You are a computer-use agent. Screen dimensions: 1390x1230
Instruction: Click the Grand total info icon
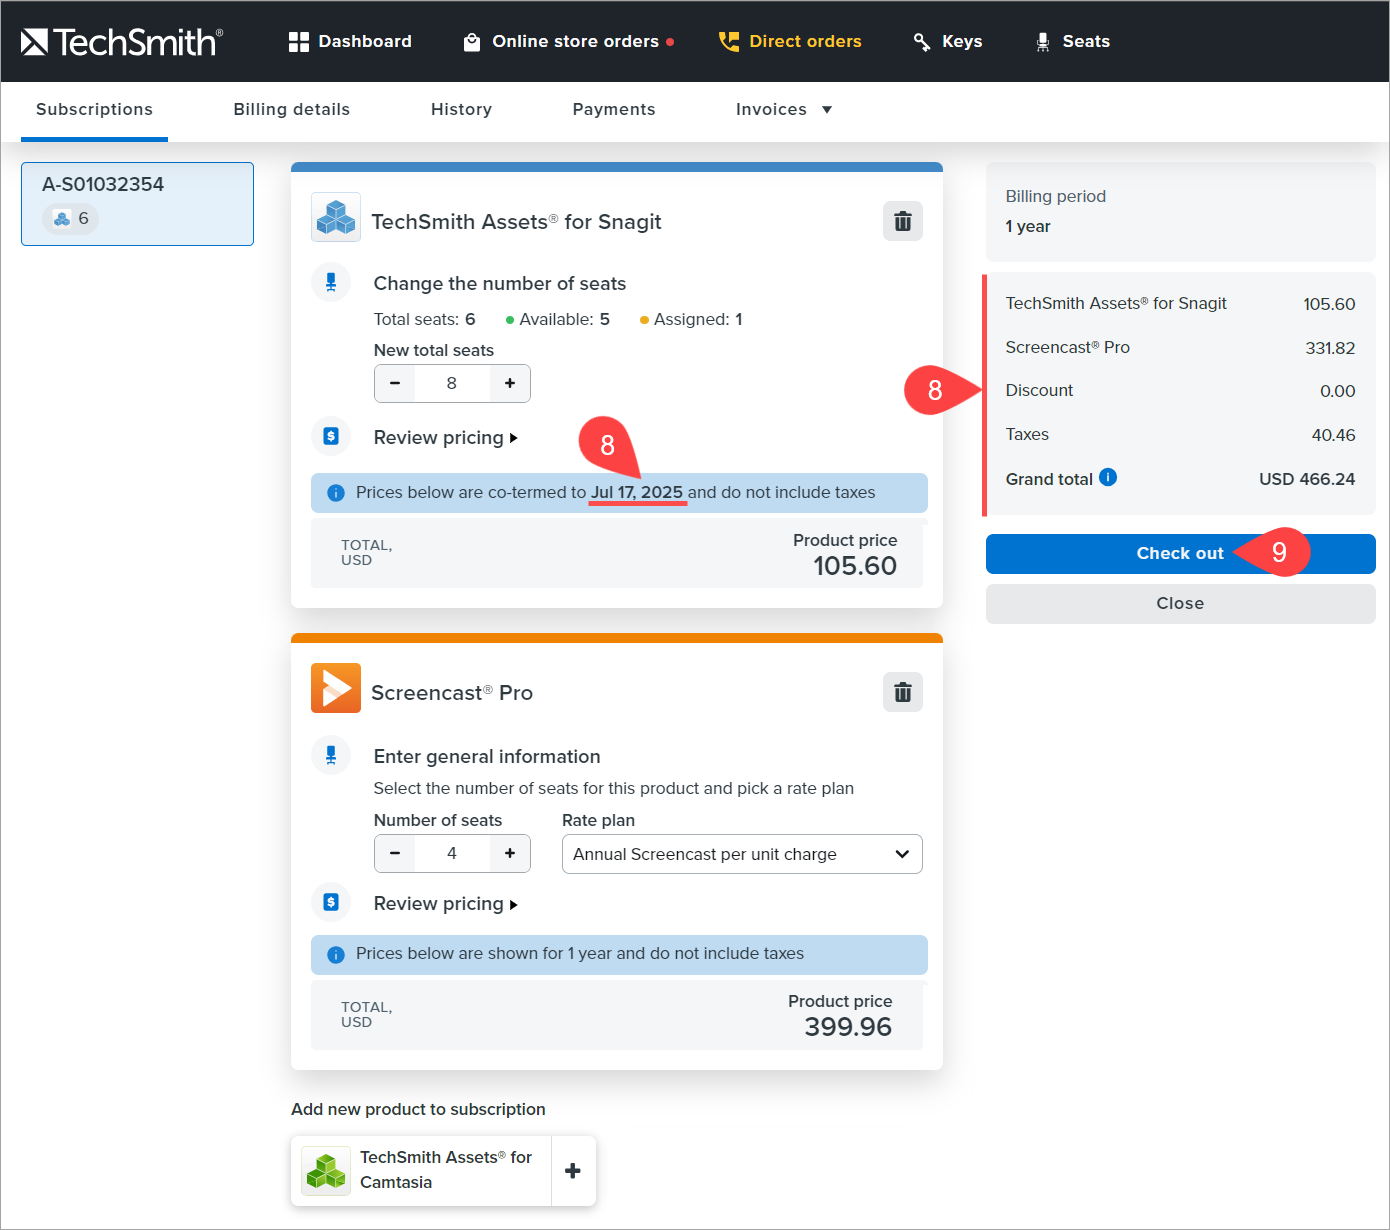1108,478
